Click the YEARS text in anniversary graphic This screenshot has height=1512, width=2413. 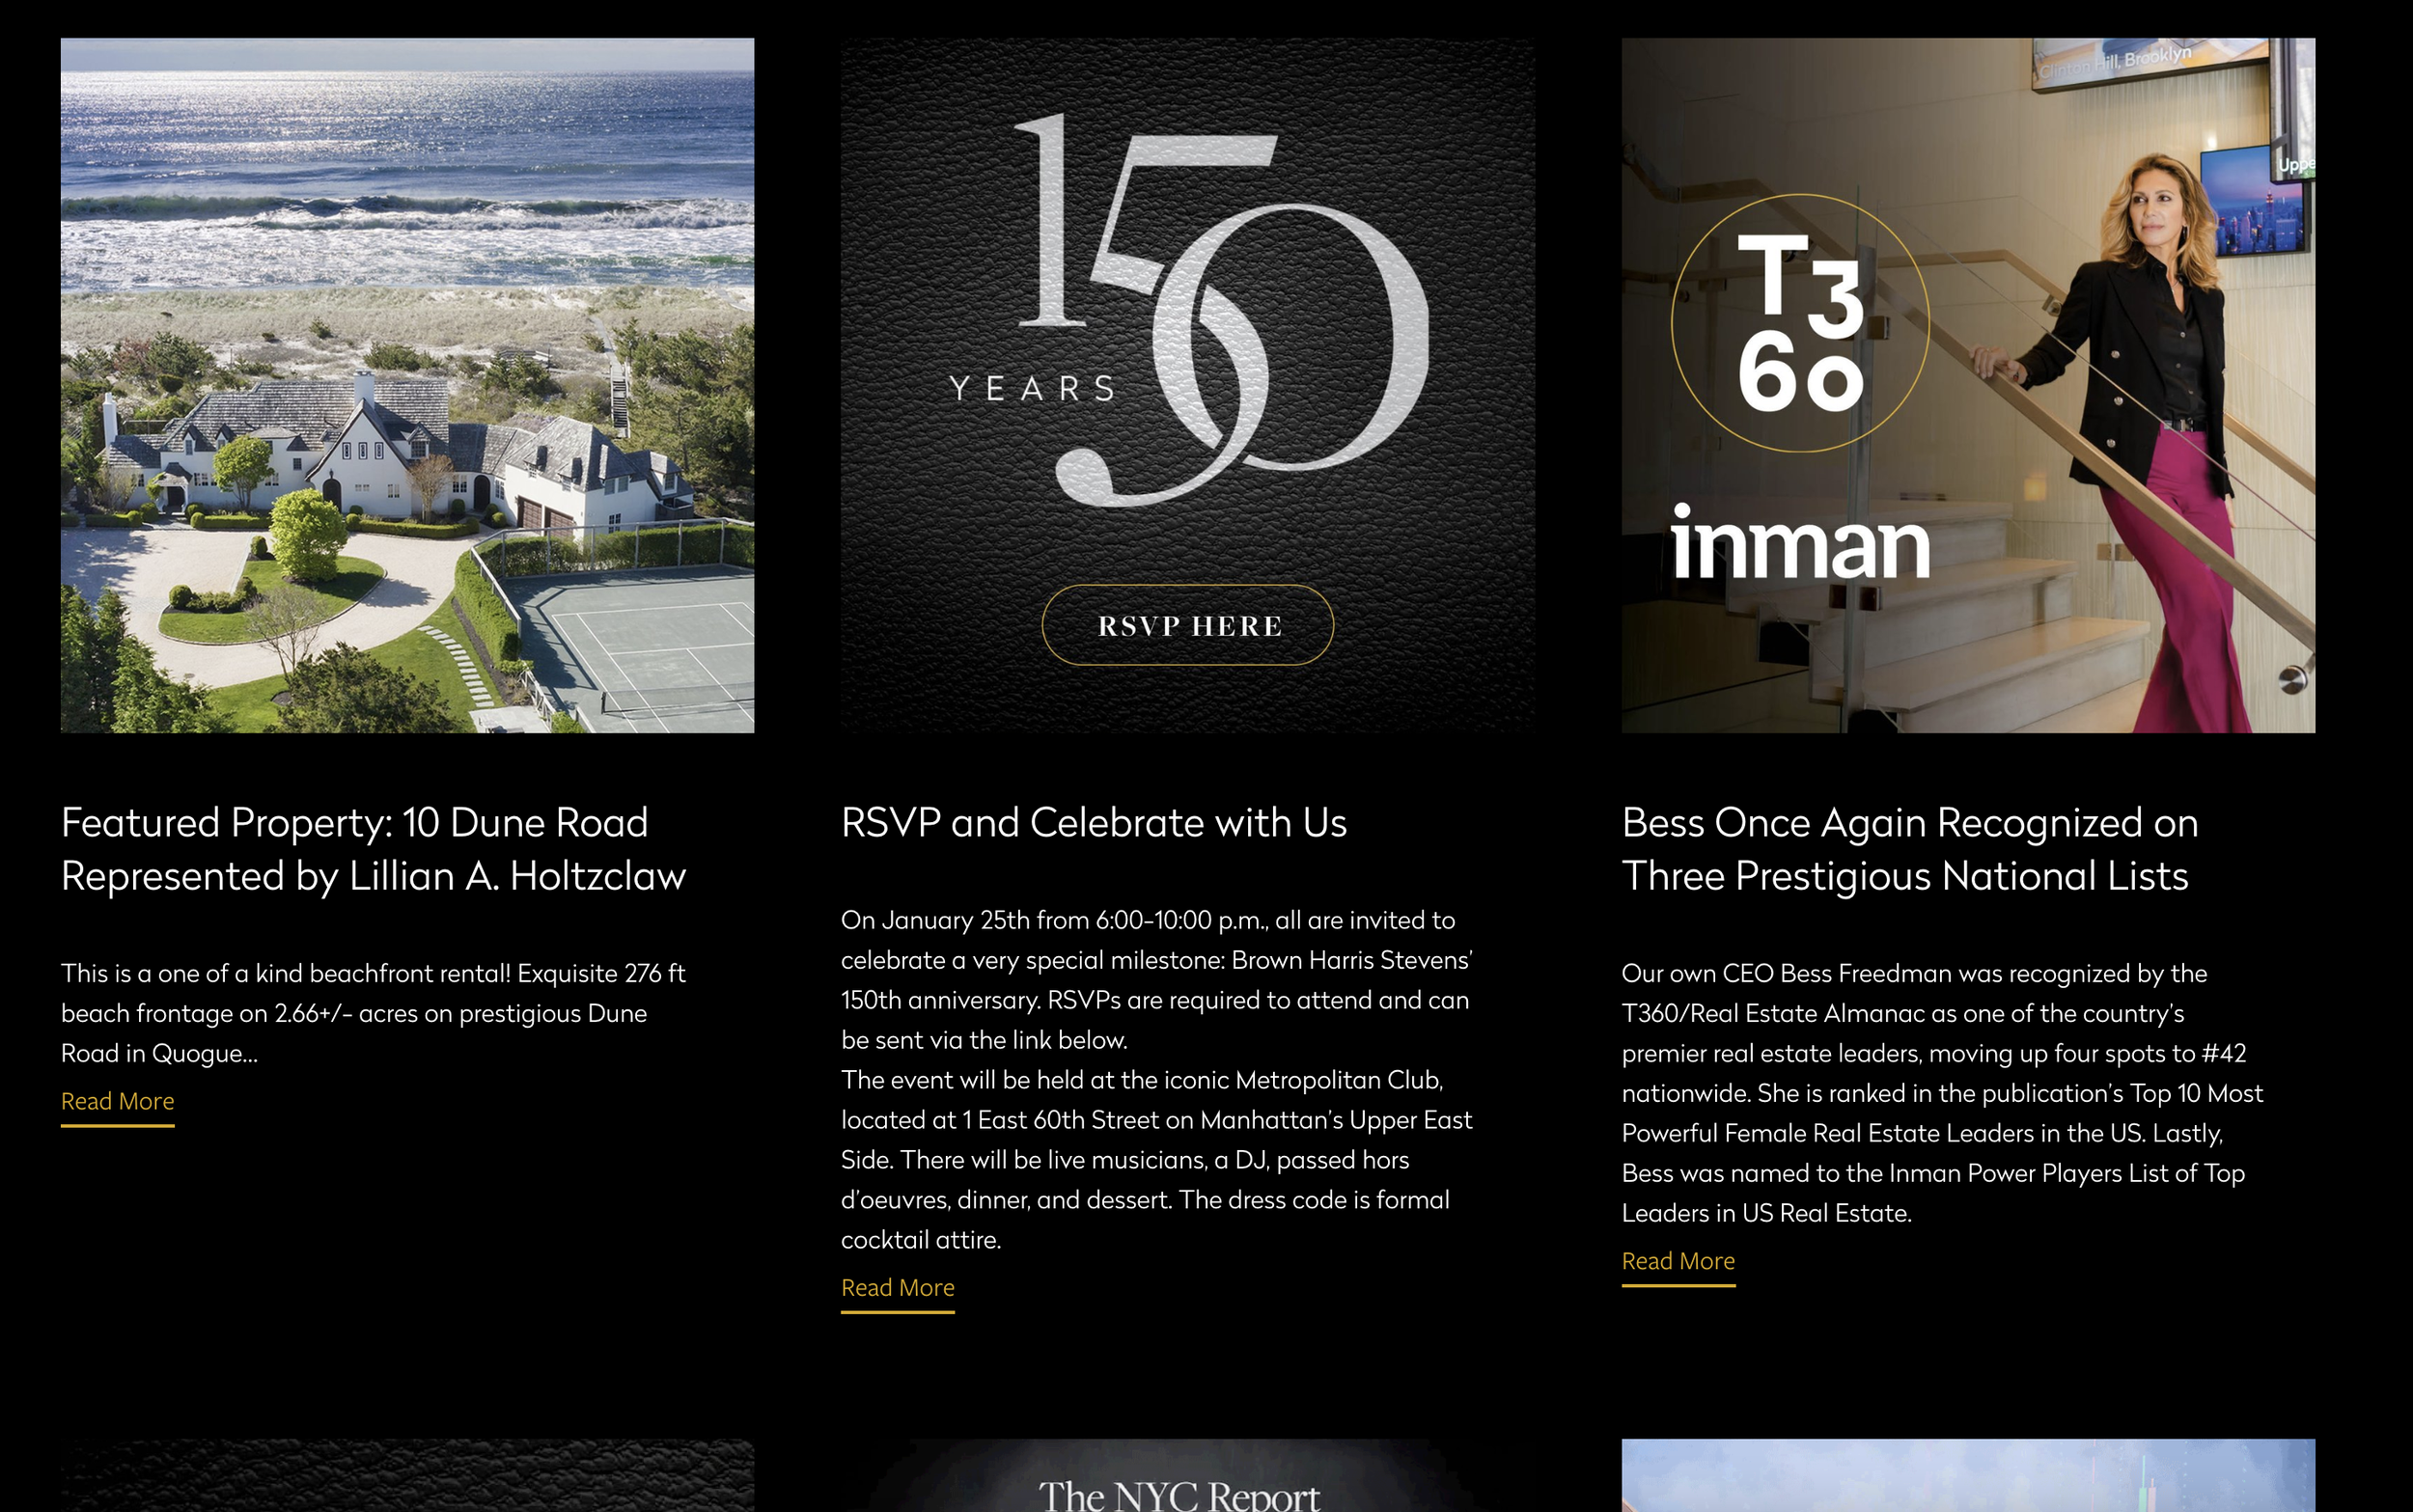pos(1032,388)
